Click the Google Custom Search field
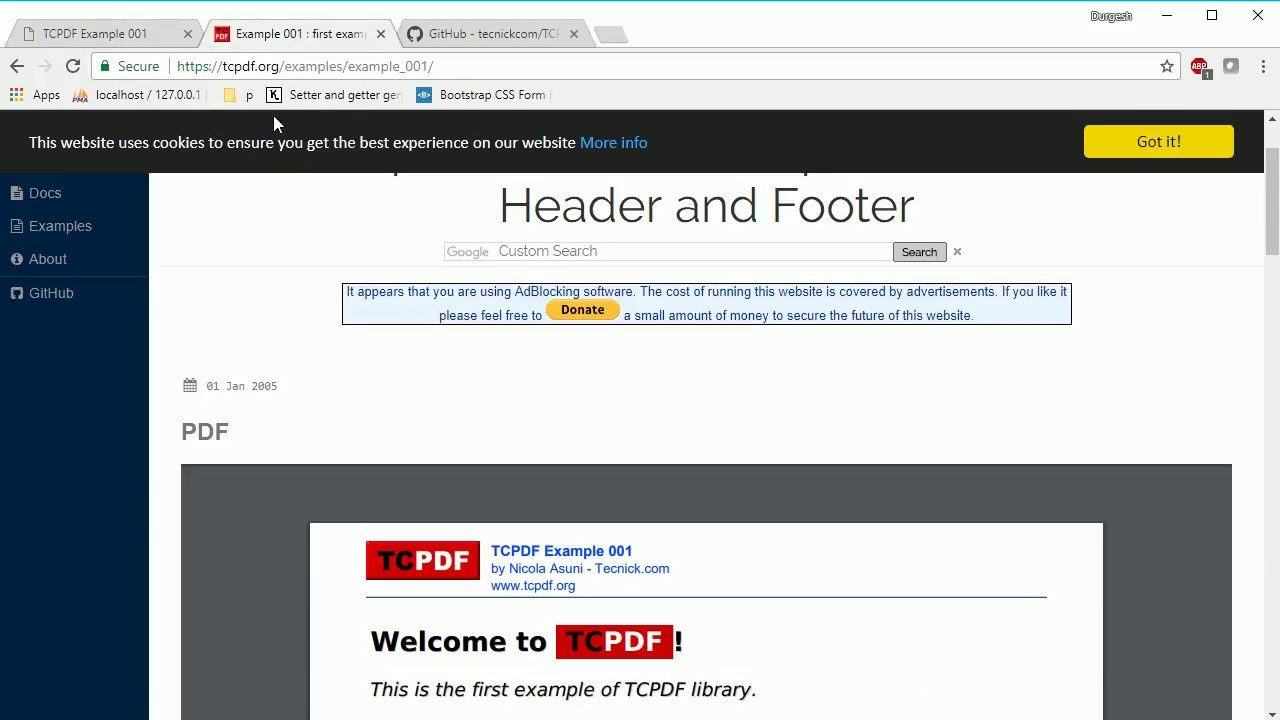Screen dimensions: 1280x720 pos(668,252)
